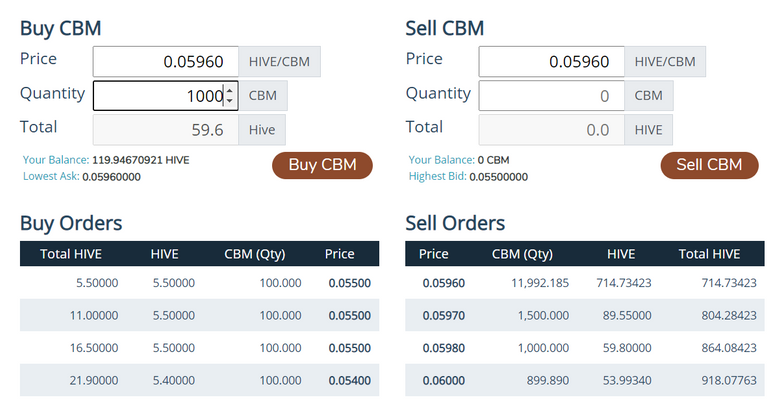Select the buy order priced 0.05400

click(200, 381)
